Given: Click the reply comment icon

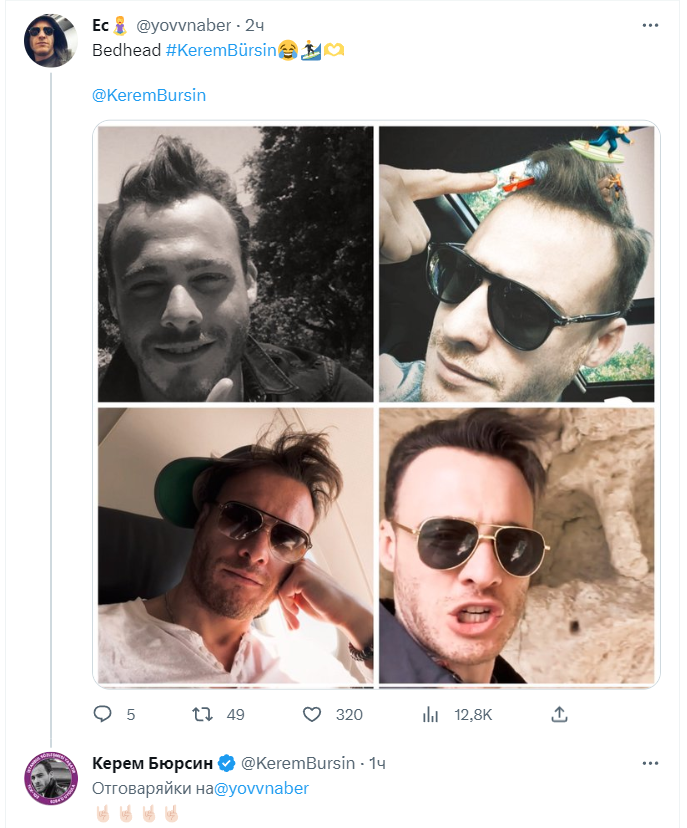Looking at the screenshot, I should click(102, 714).
